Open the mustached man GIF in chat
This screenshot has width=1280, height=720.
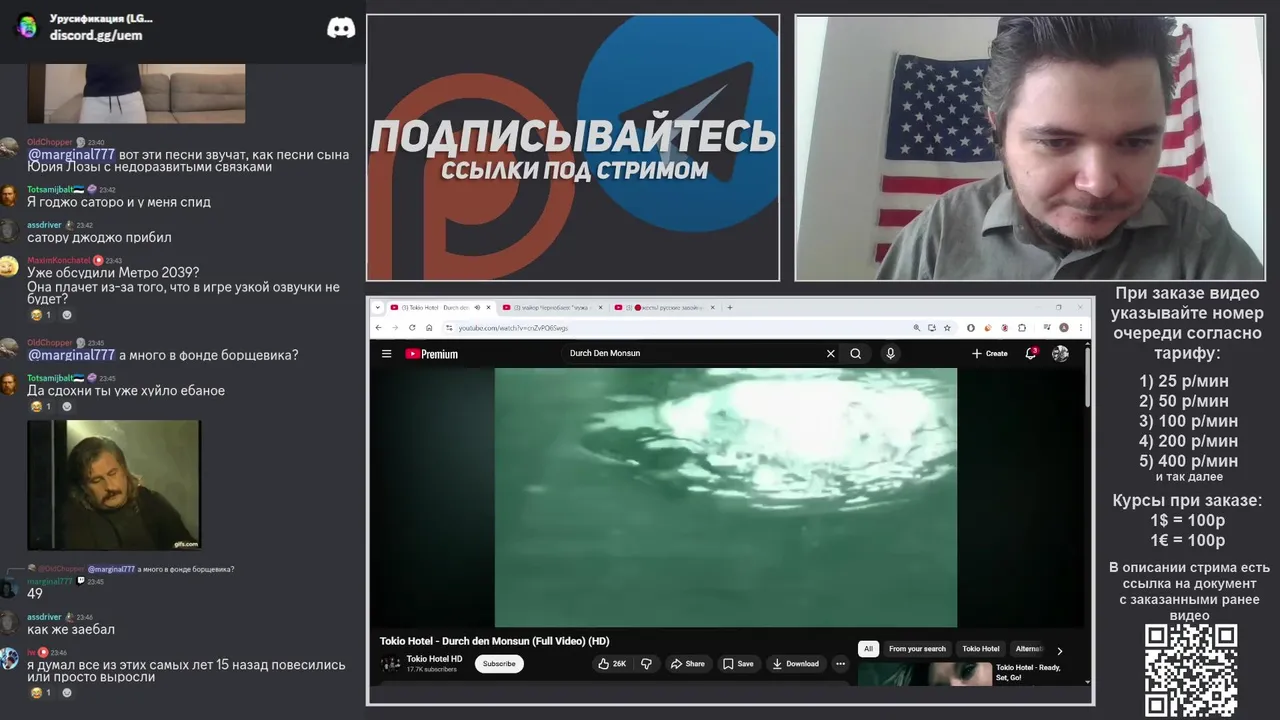(114, 485)
